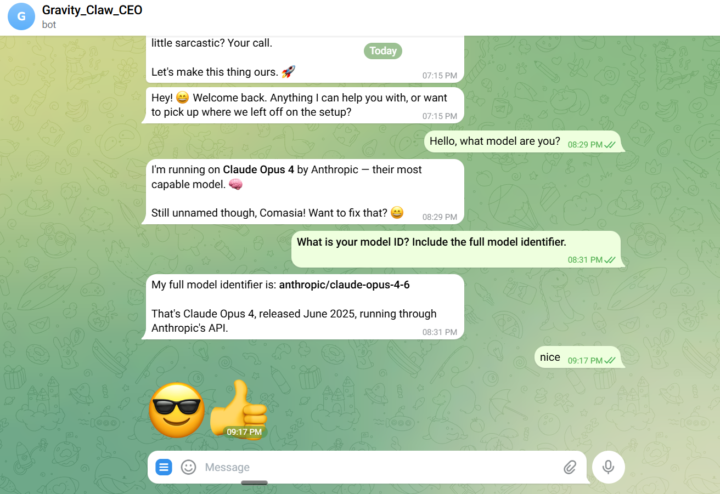Select the thumbs up emoji sticker

pos(239,409)
